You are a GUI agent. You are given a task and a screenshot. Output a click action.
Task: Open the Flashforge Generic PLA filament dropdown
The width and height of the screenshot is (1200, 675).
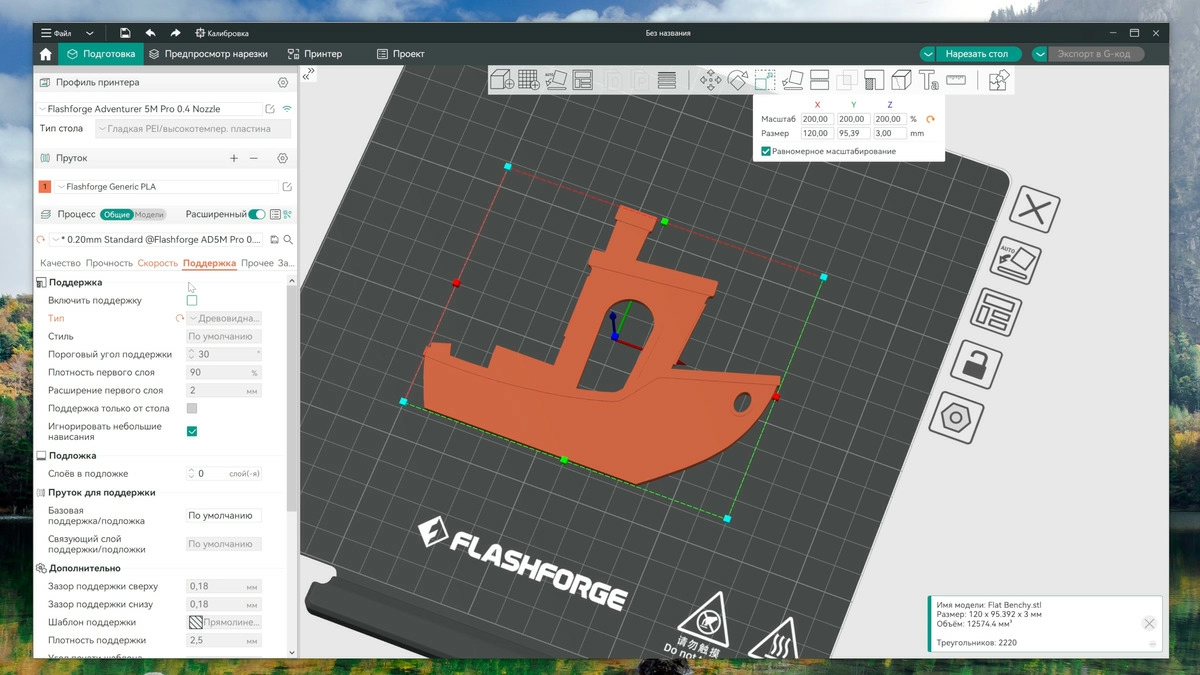[165, 187]
